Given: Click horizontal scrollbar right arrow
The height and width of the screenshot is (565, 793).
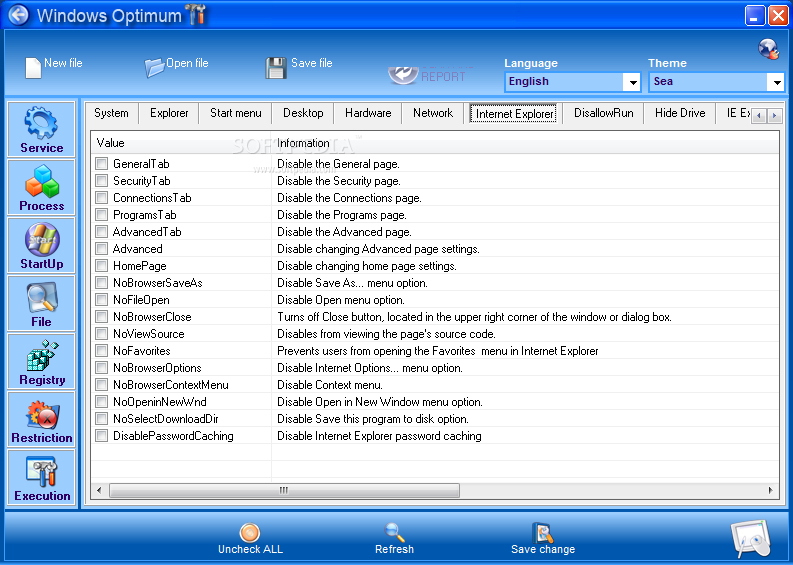Looking at the screenshot, I should [770, 490].
